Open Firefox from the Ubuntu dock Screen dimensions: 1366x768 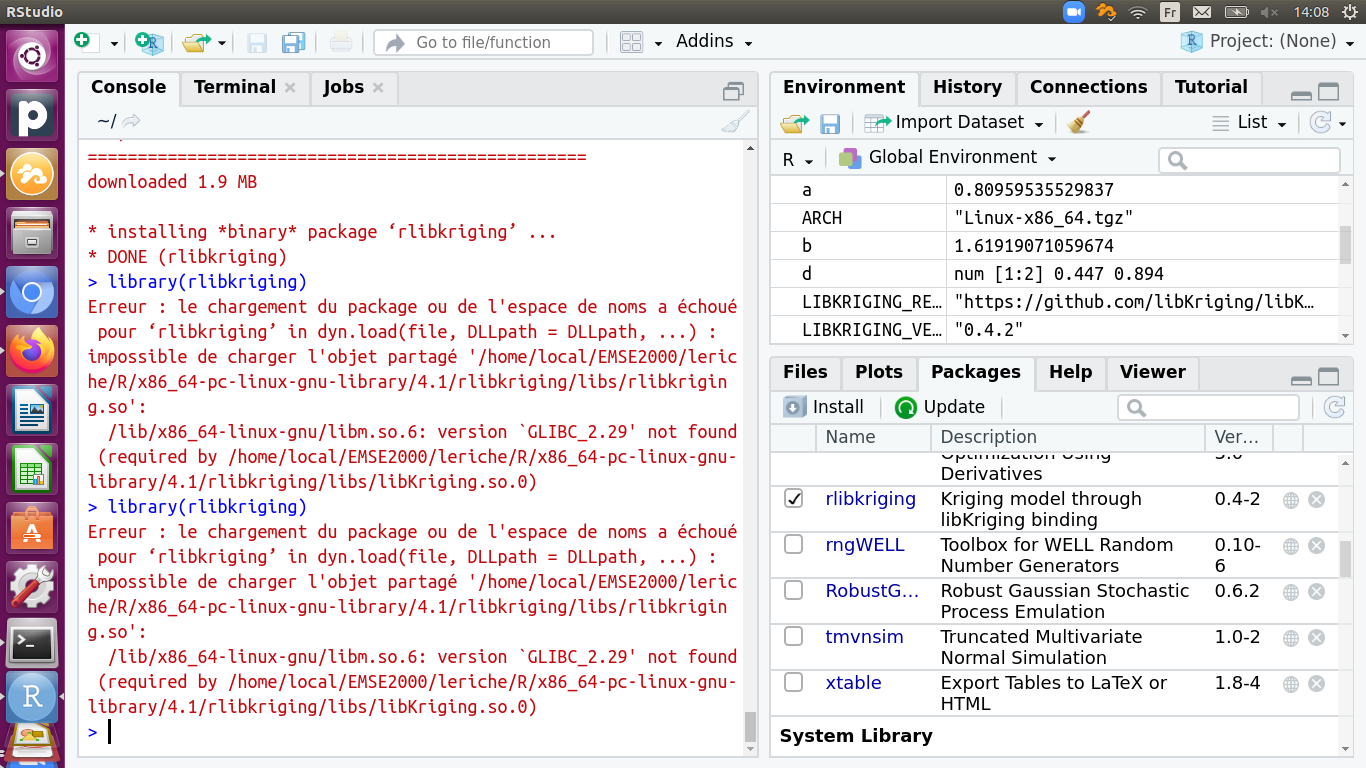pyautogui.click(x=32, y=350)
